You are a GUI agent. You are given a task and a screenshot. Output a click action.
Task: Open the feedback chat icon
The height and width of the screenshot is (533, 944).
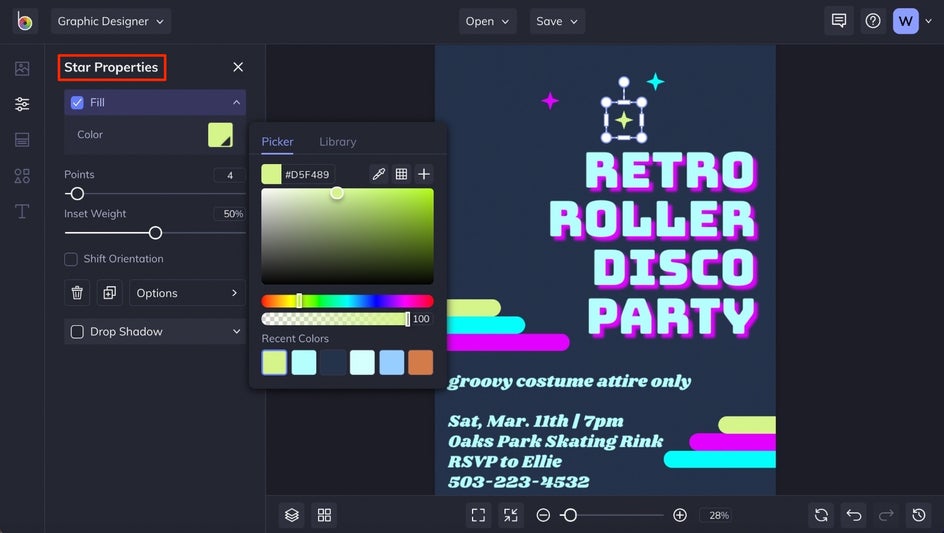[x=839, y=21]
